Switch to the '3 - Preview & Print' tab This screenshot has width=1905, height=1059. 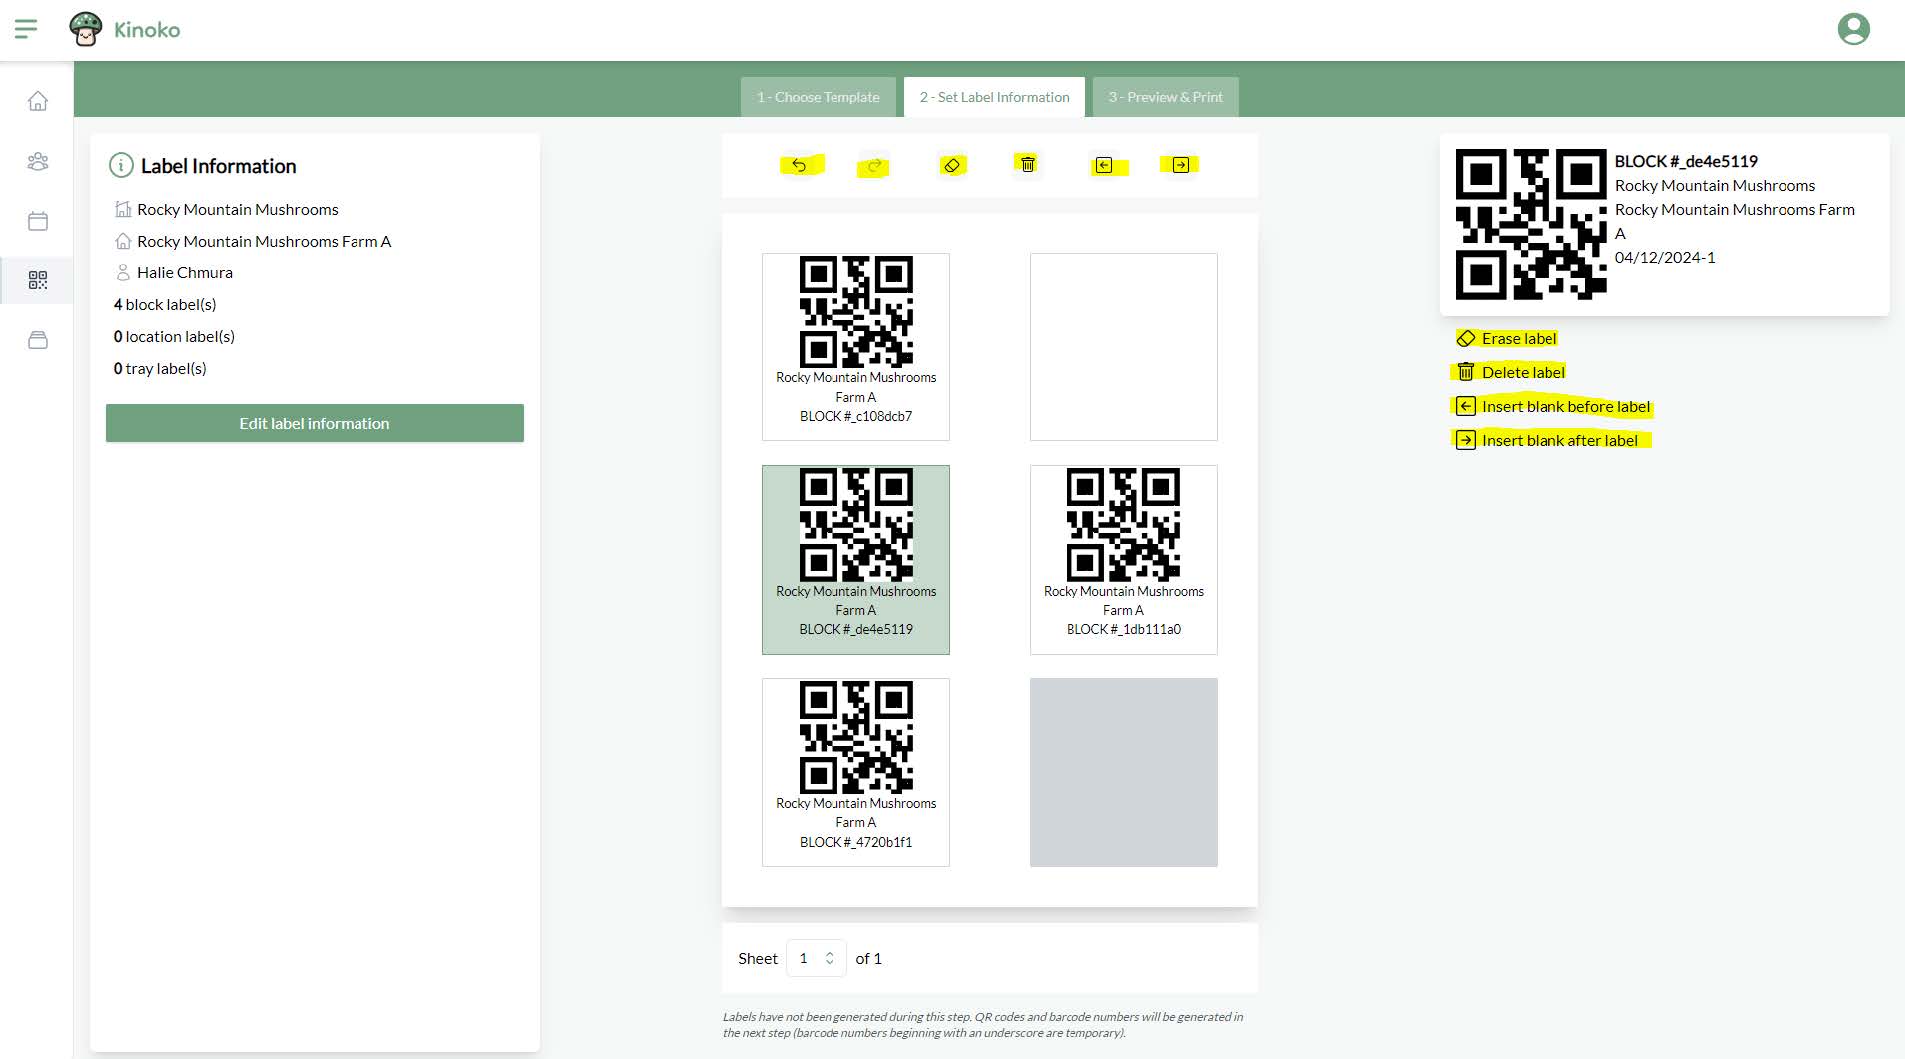(x=1165, y=96)
